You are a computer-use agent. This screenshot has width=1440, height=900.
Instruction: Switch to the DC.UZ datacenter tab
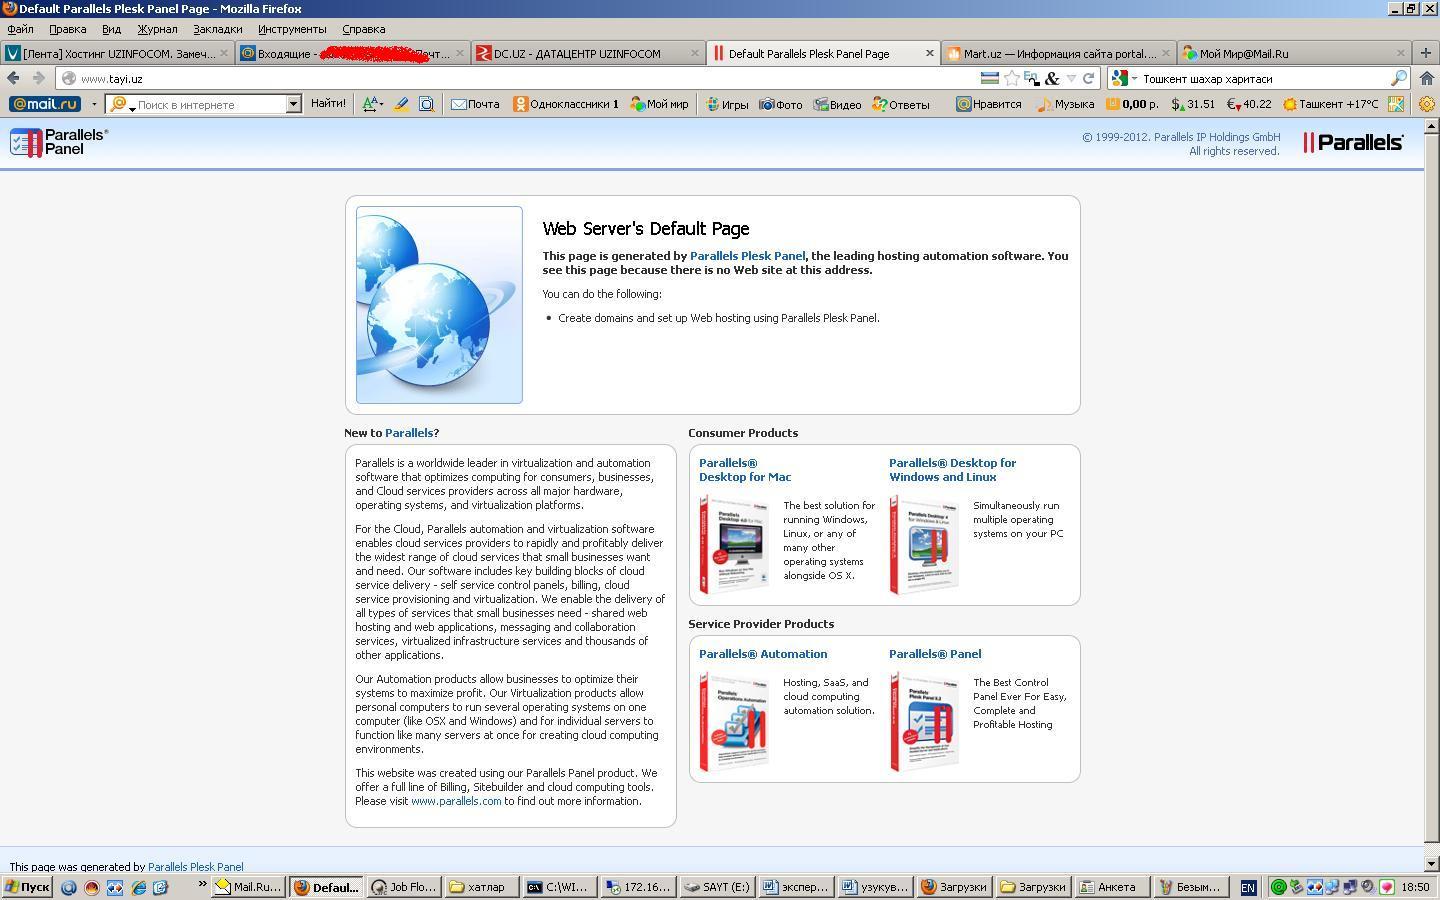(x=577, y=54)
